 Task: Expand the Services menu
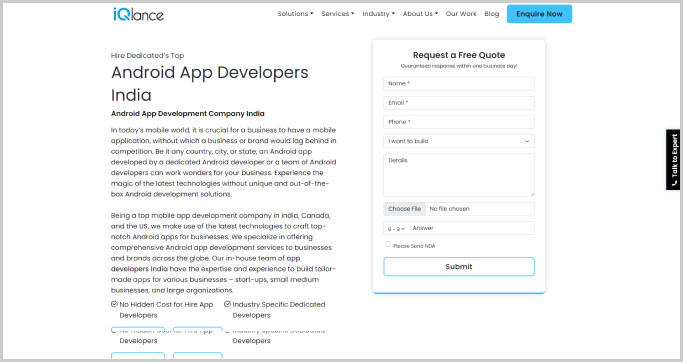(x=338, y=14)
